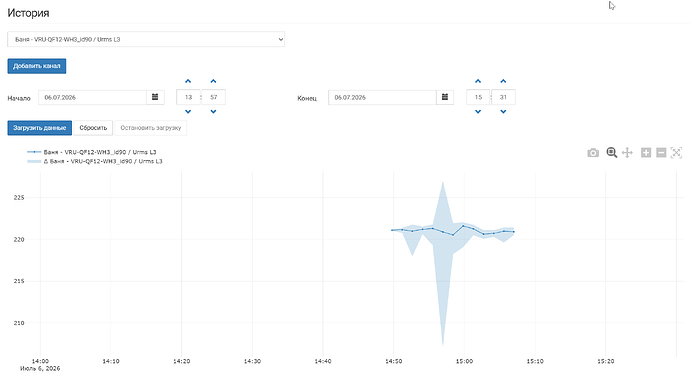The height and width of the screenshot is (378, 690).
Task: Increase end minutes with up chevron
Action: pos(503,81)
